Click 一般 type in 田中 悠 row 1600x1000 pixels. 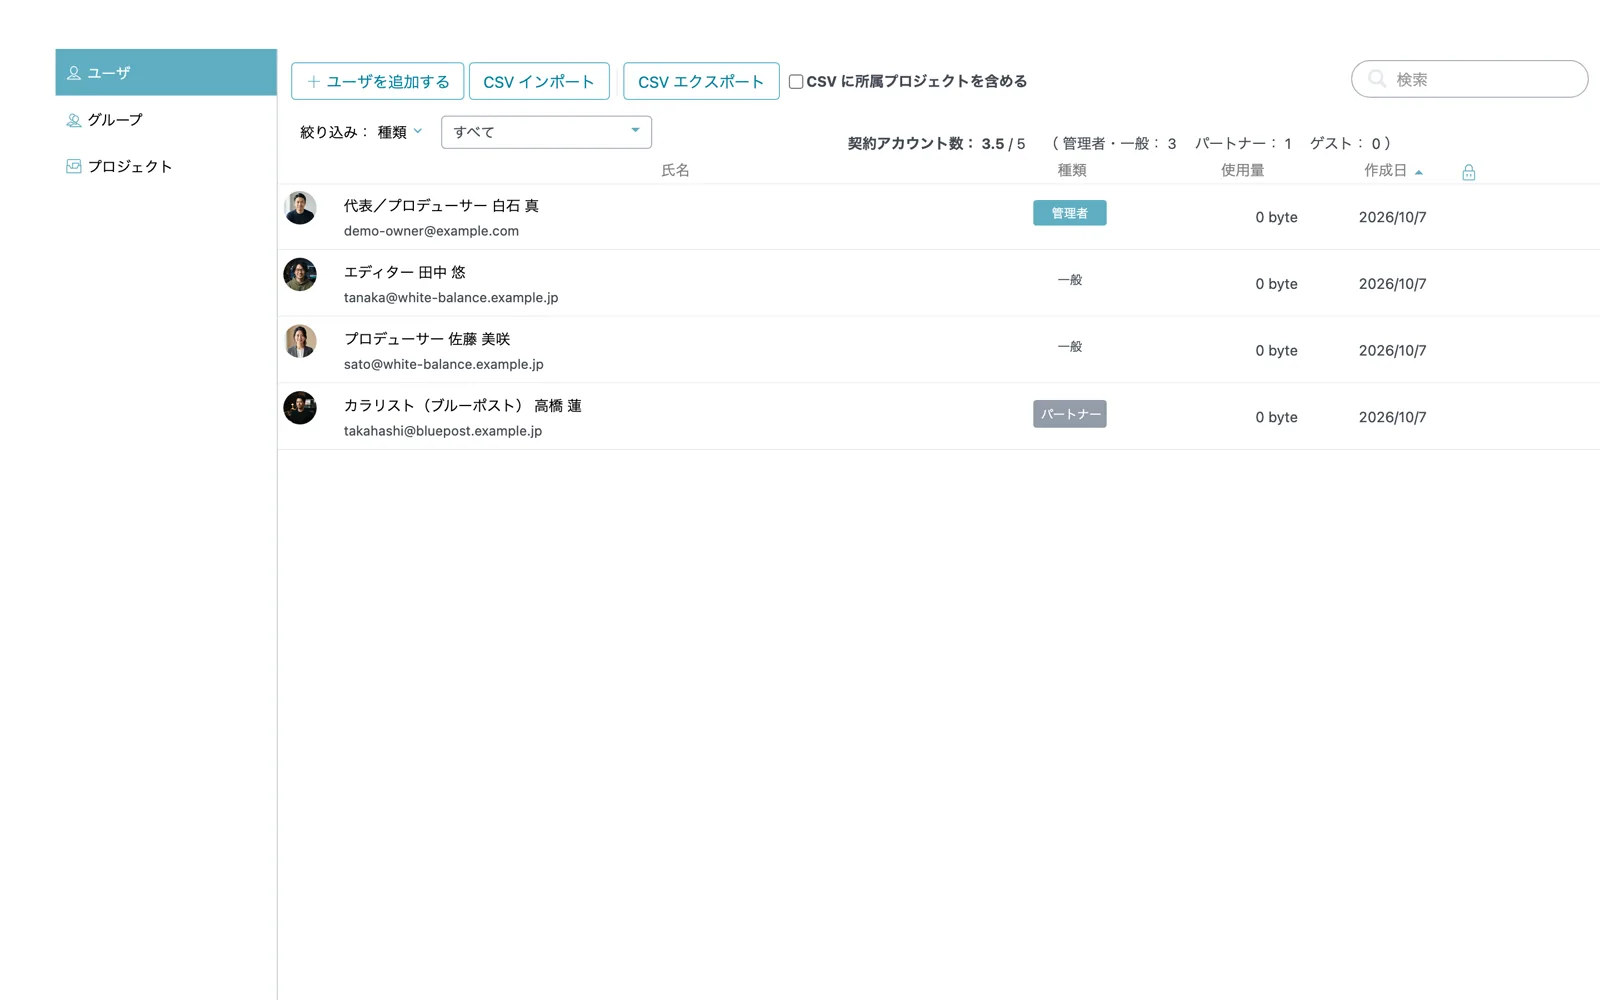pyautogui.click(x=1070, y=280)
